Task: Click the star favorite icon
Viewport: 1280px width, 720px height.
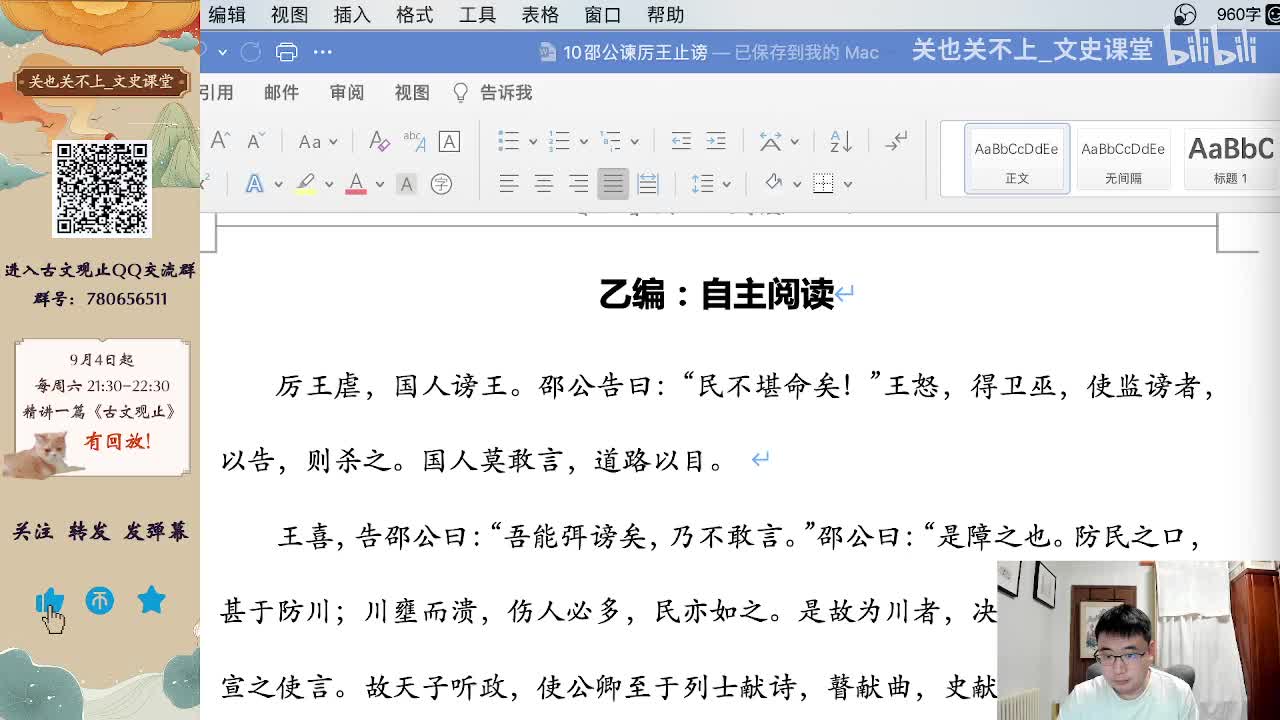Action: tap(151, 600)
